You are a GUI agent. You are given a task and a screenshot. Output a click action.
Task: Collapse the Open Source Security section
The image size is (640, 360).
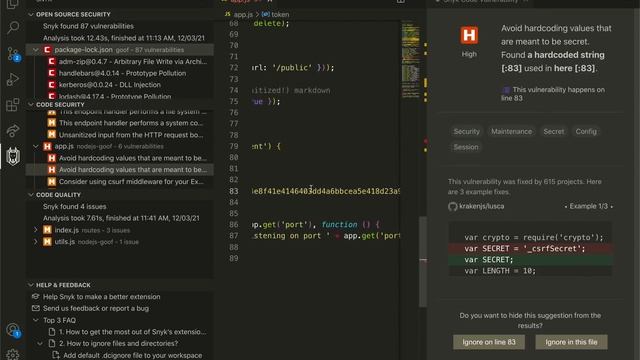coord(31,14)
